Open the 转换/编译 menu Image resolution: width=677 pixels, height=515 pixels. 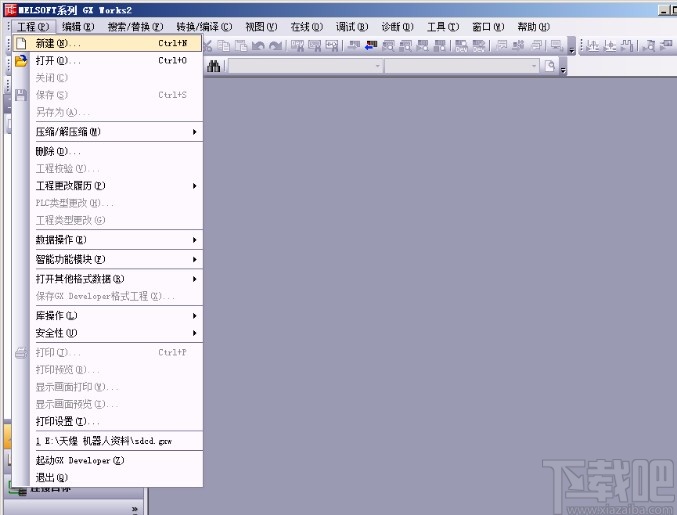pos(204,27)
